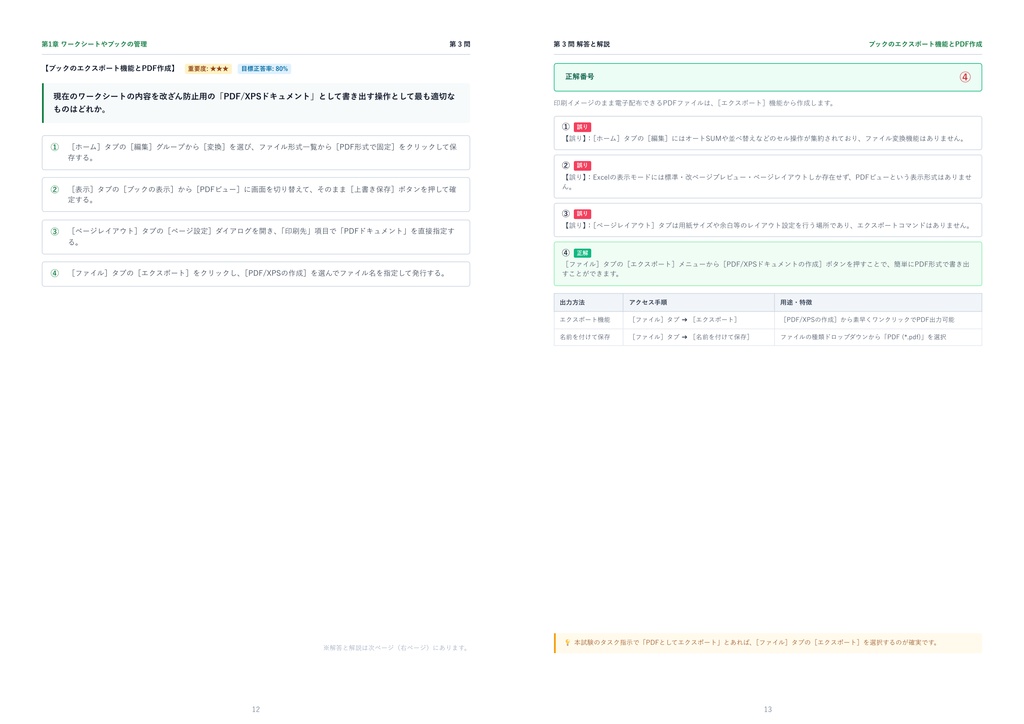The height and width of the screenshot is (724, 1024).
Task: Click the red 誤り badge in explanation ③
Action: (582, 214)
